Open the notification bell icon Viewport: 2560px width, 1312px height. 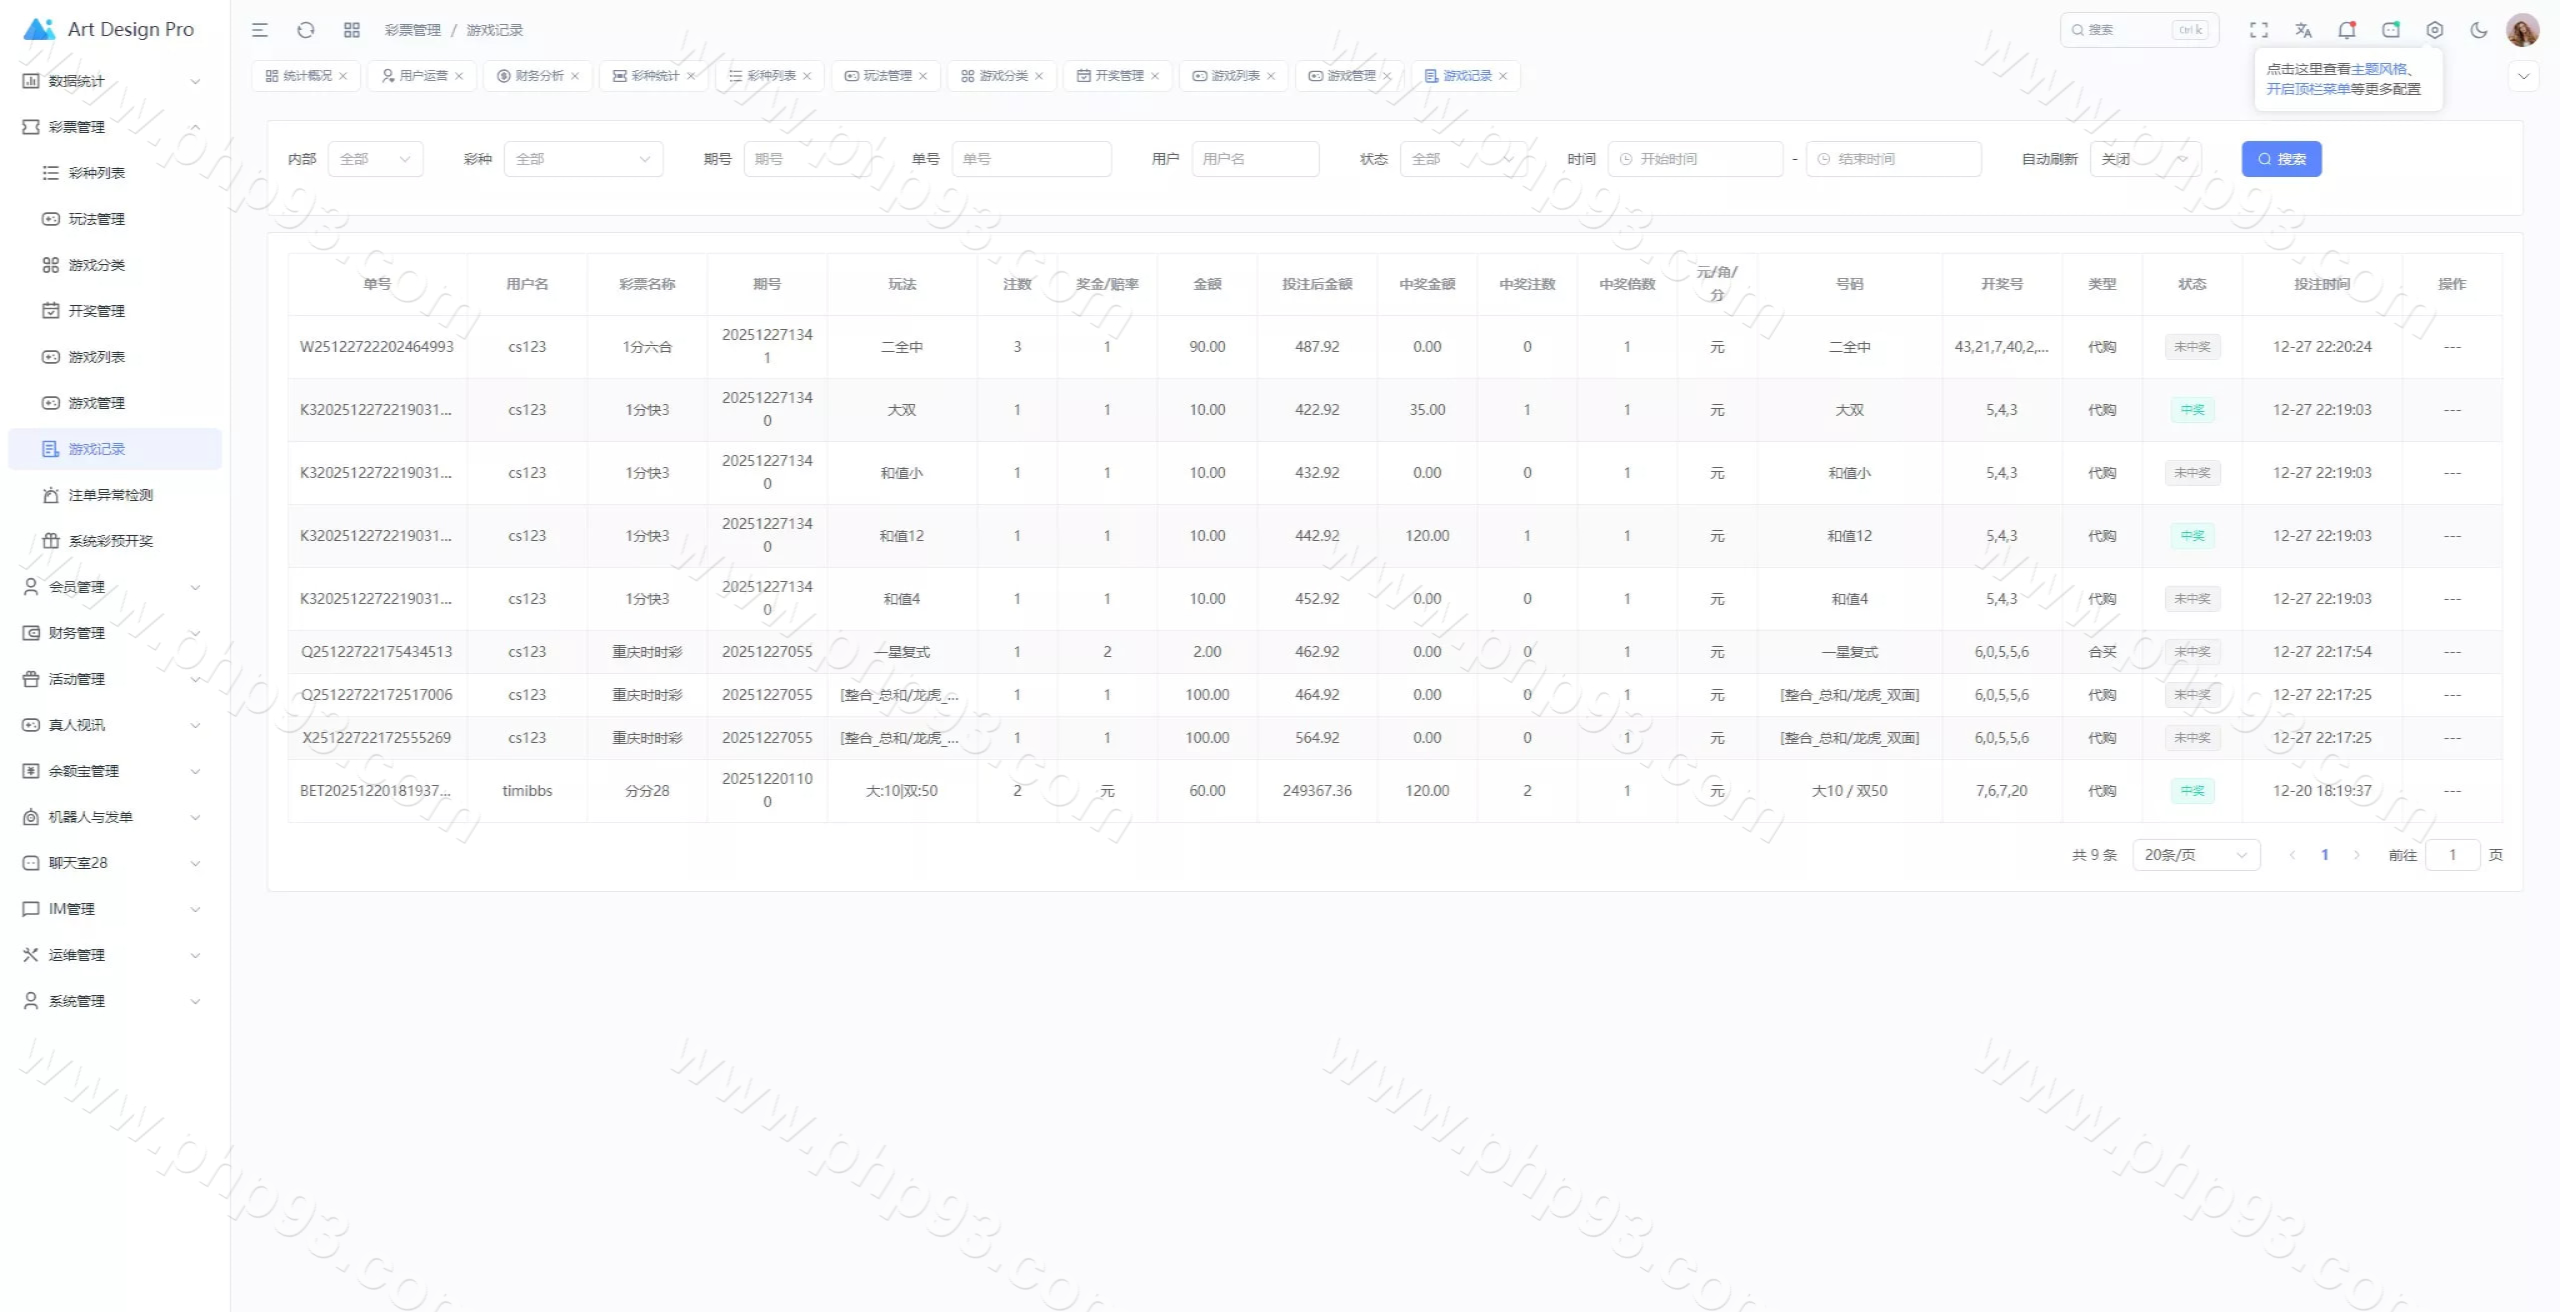(x=2347, y=30)
